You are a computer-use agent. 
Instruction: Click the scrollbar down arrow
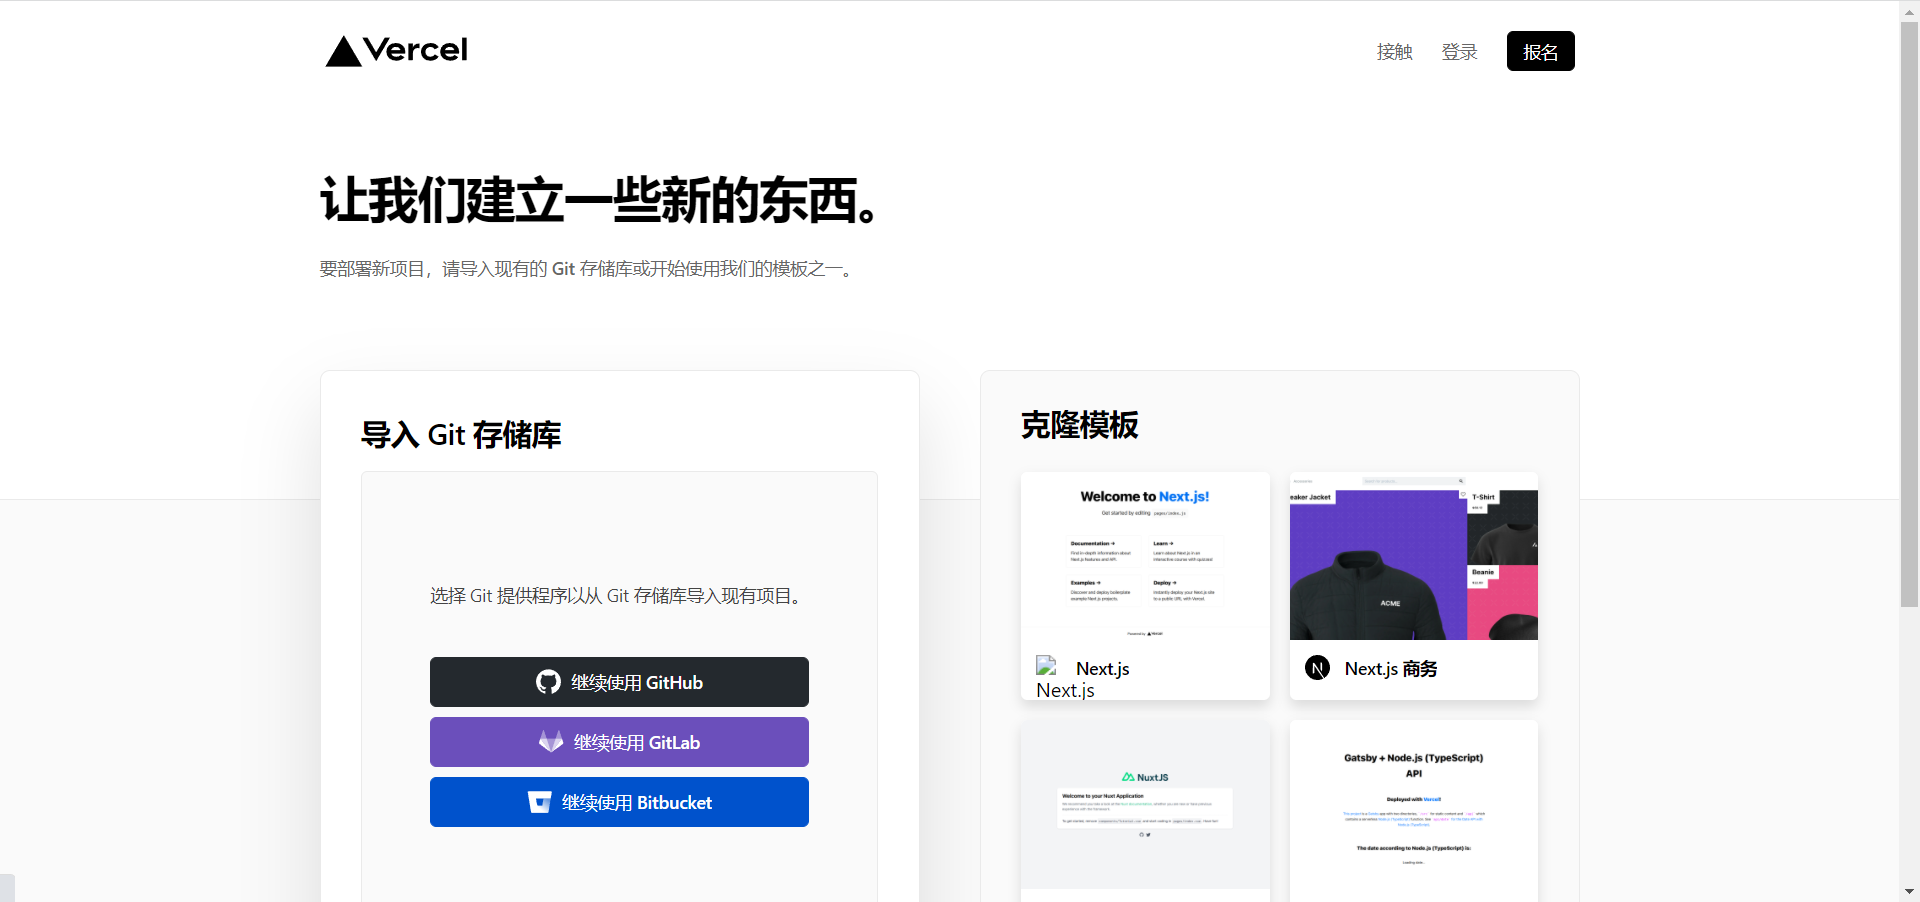click(x=1909, y=891)
